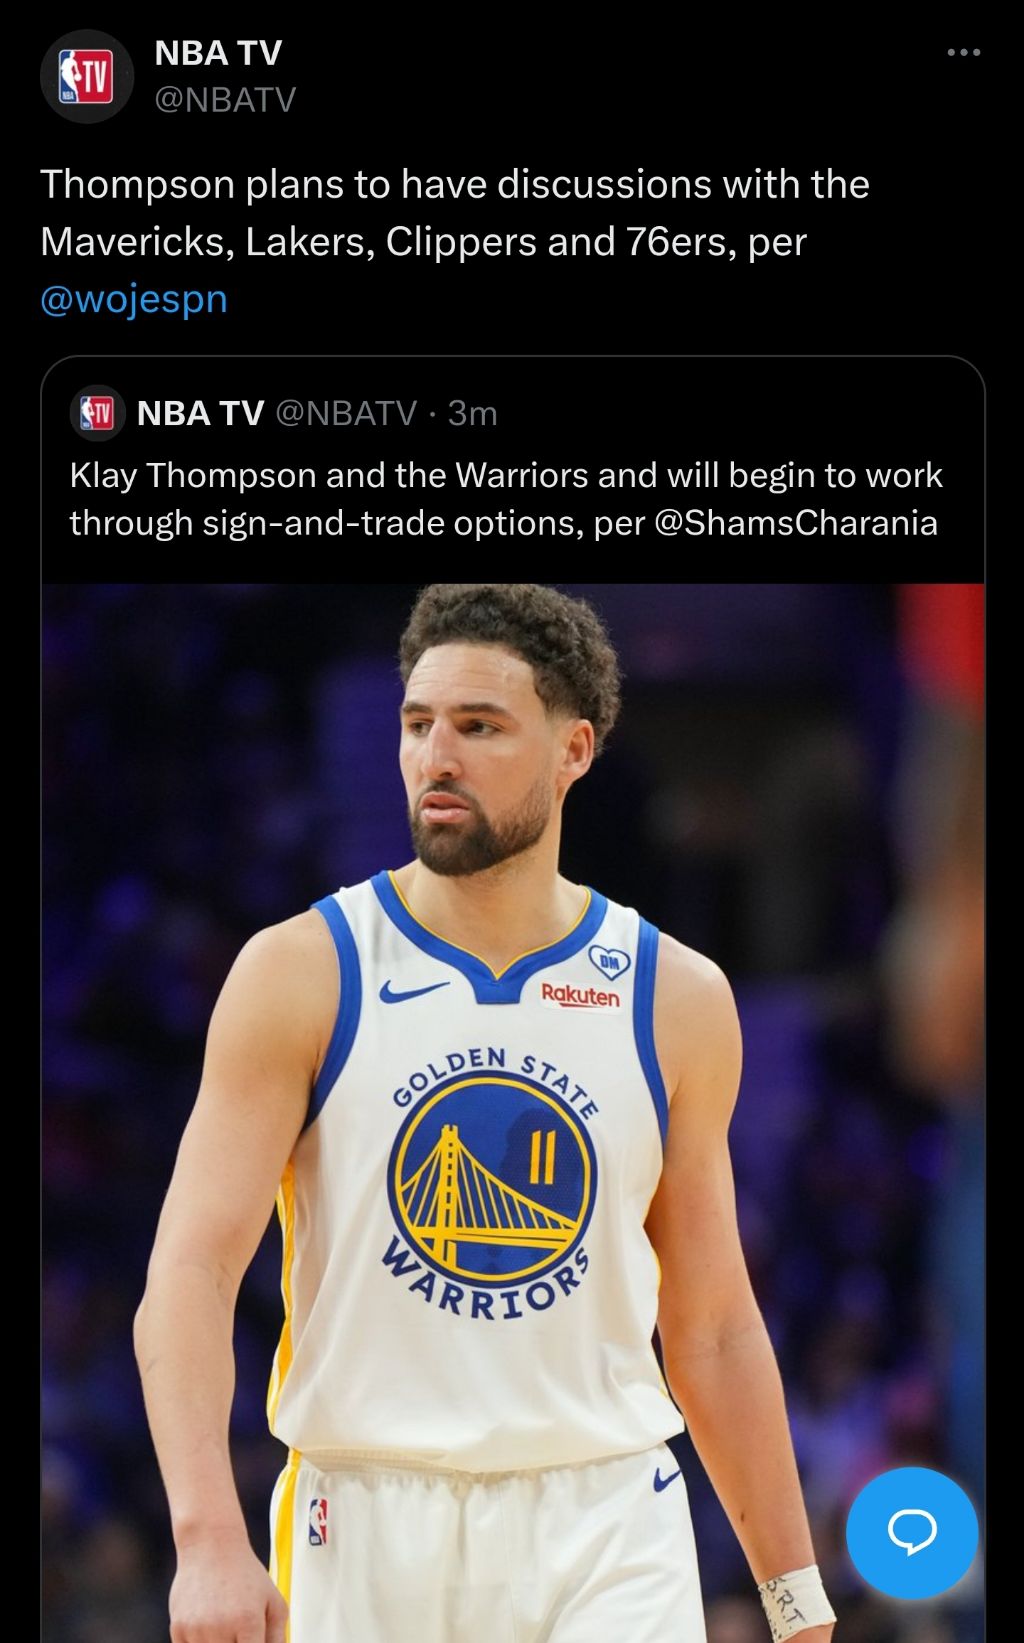Click bold NBA TV name in quoted tweet

click(200, 413)
